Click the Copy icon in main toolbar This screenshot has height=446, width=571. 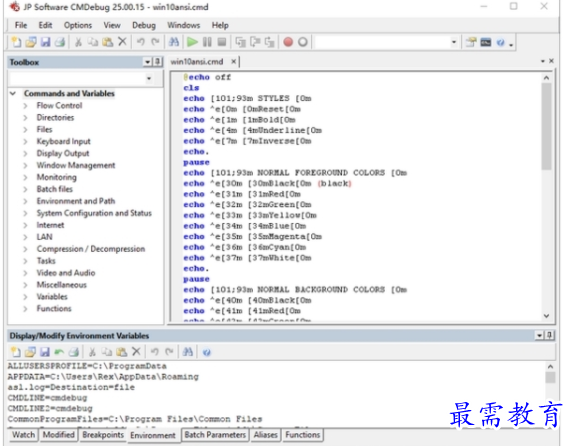[93, 42]
